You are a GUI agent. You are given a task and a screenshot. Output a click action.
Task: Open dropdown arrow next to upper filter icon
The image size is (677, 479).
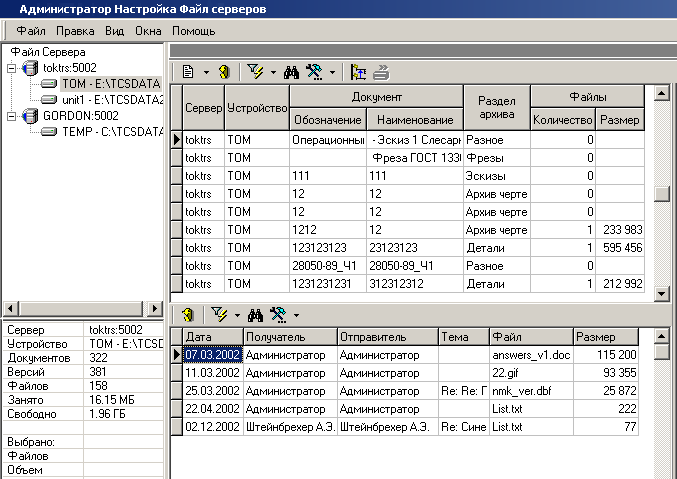[271, 73]
